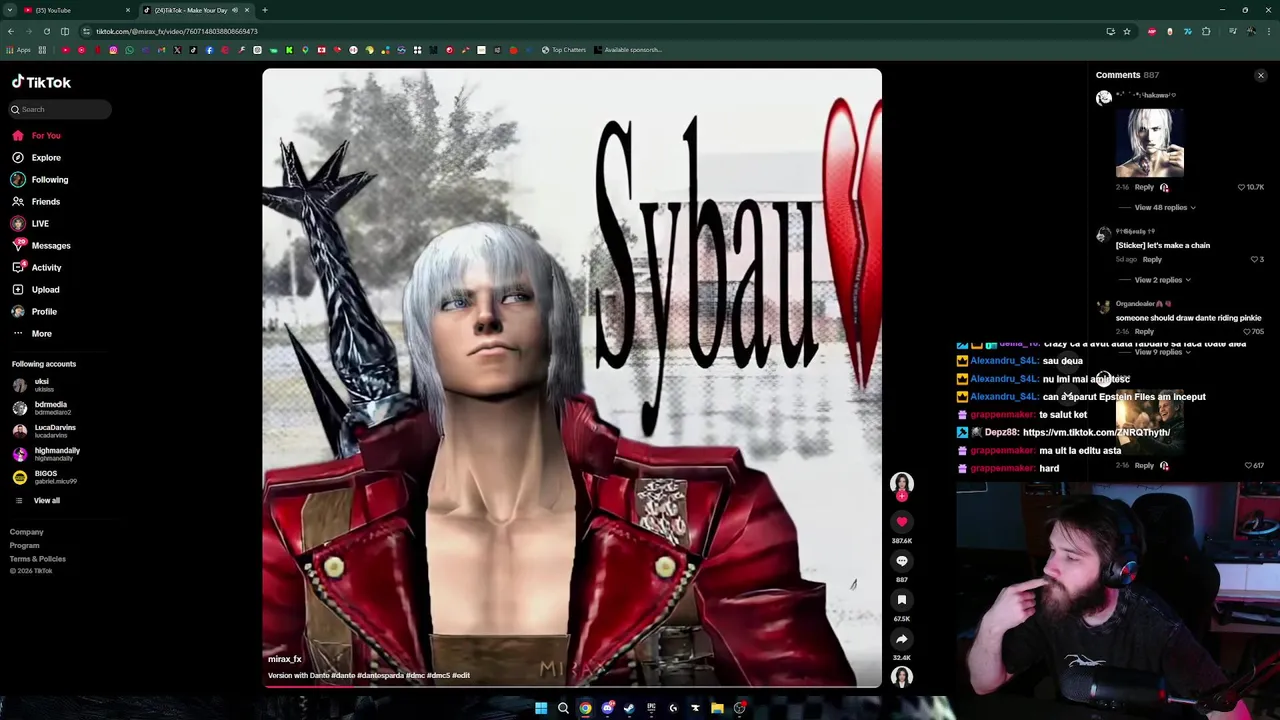The image size is (1280, 720).
Task: Open the white-haired character comment image
Action: coord(1150,142)
